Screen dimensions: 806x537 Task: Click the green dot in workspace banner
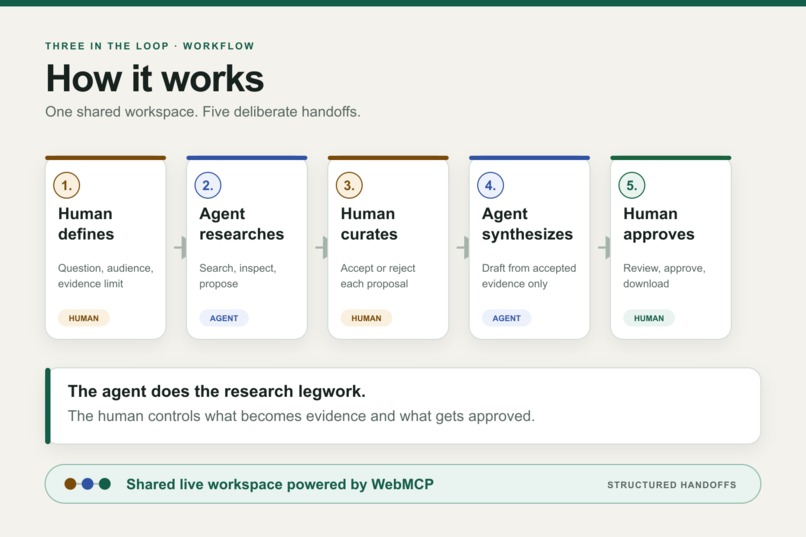[105, 484]
